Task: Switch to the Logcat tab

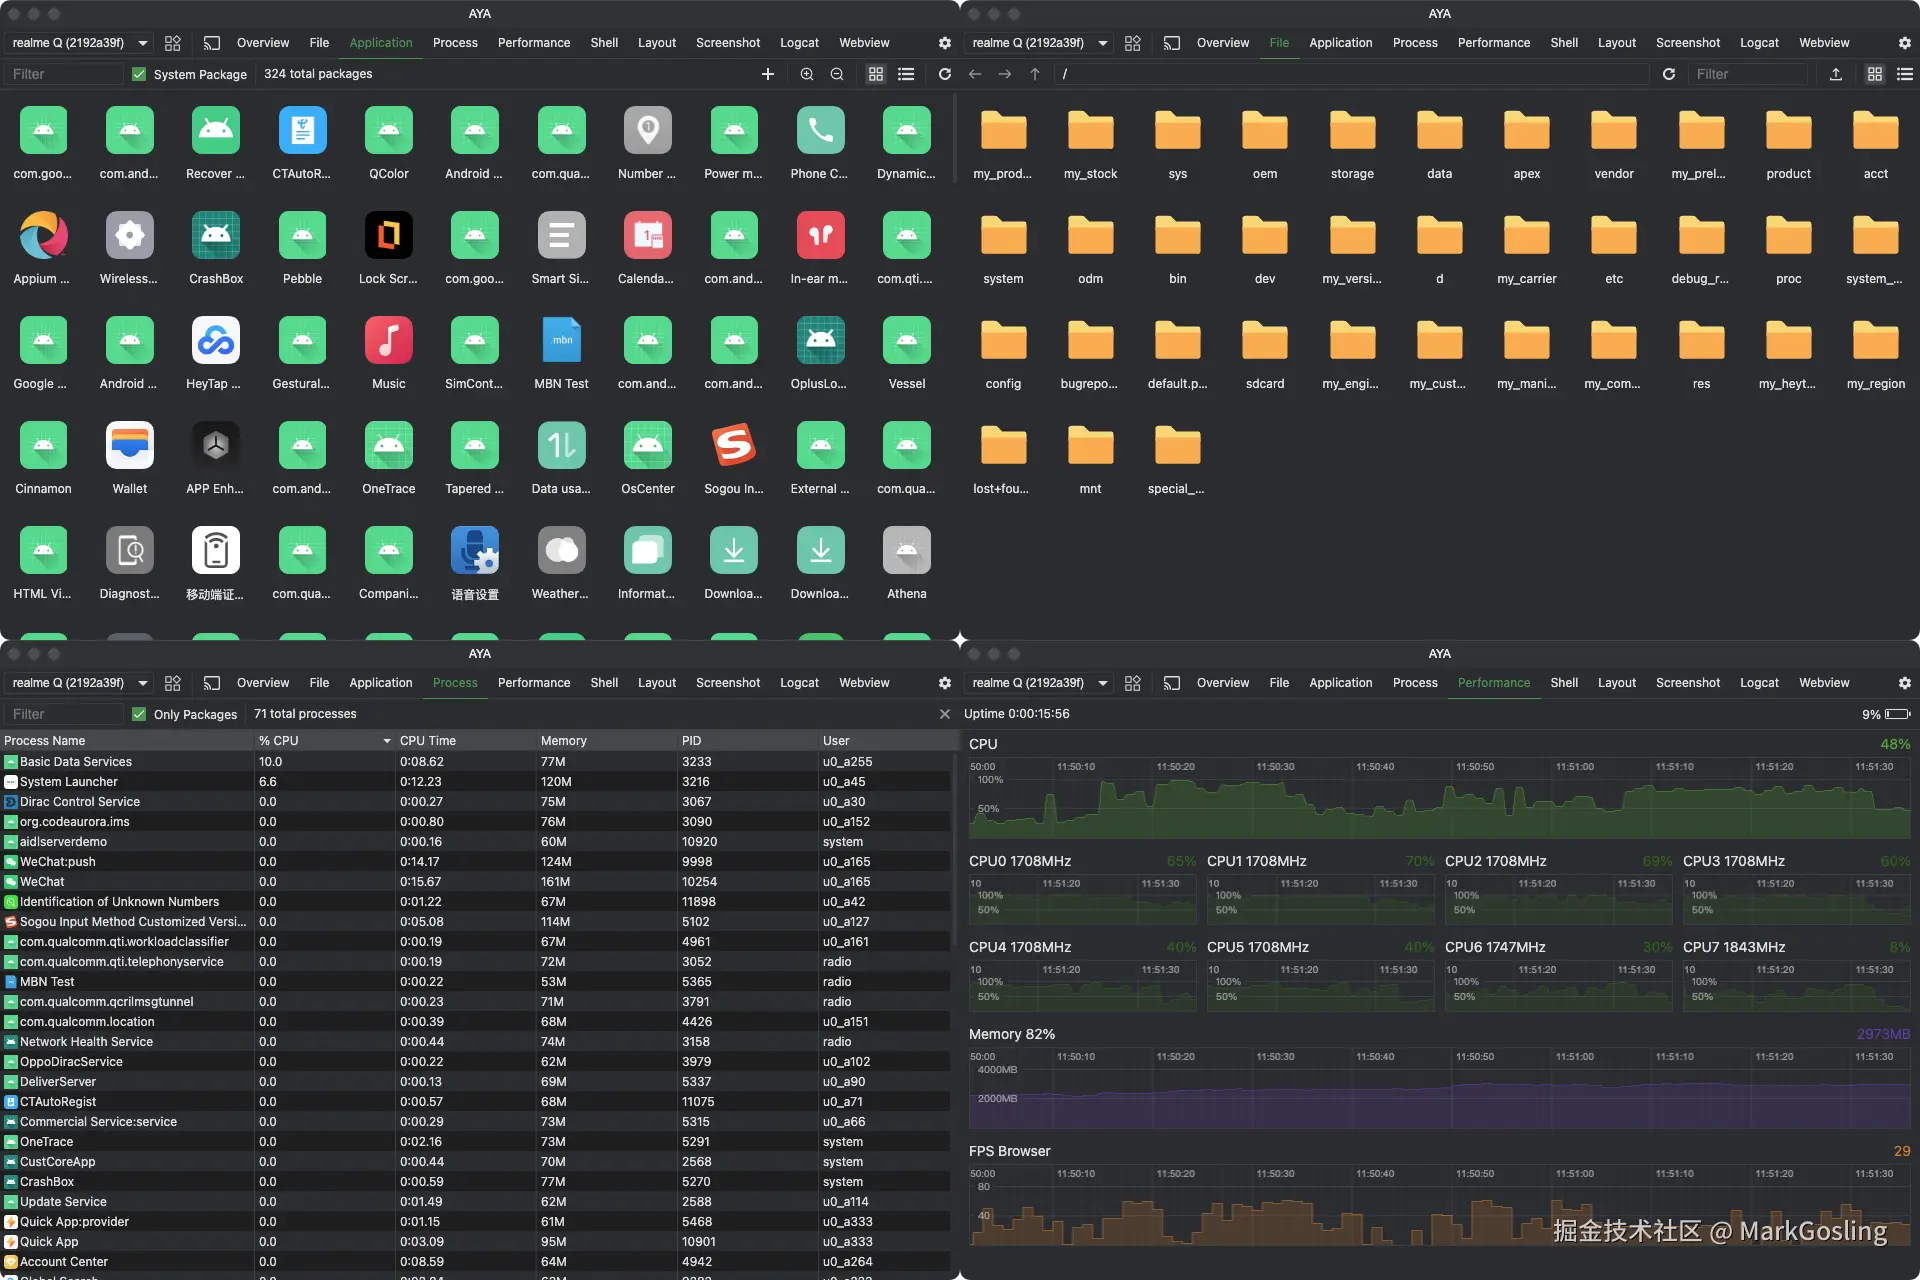Action: (x=799, y=43)
